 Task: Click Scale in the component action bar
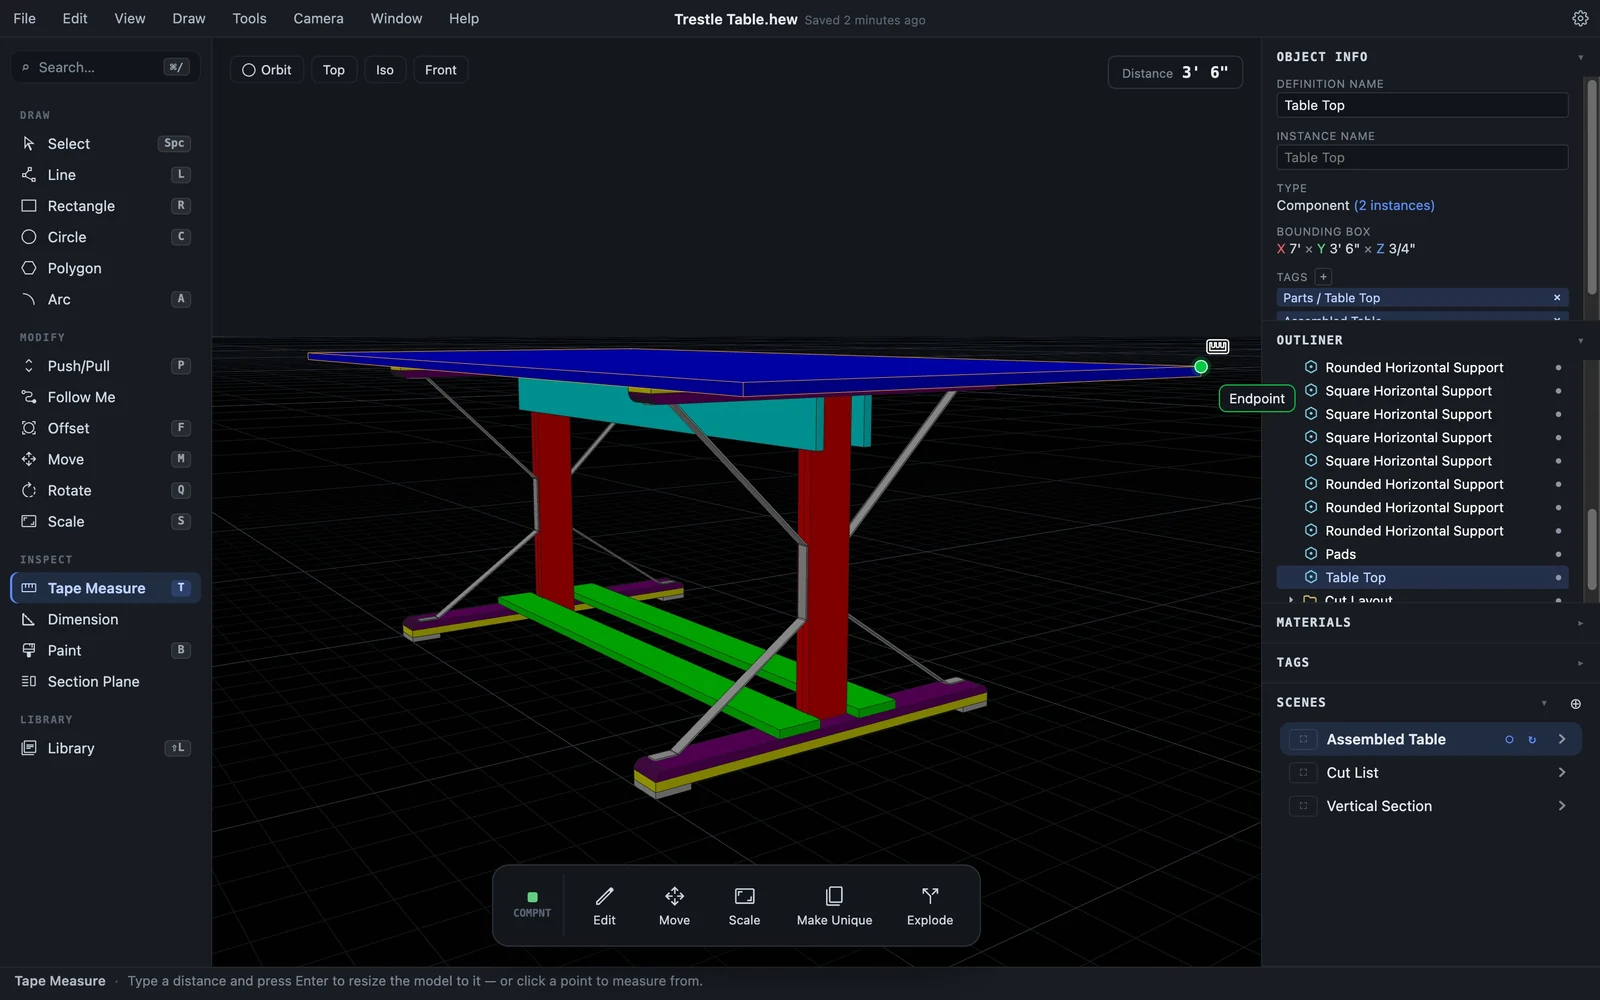point(744,906)
